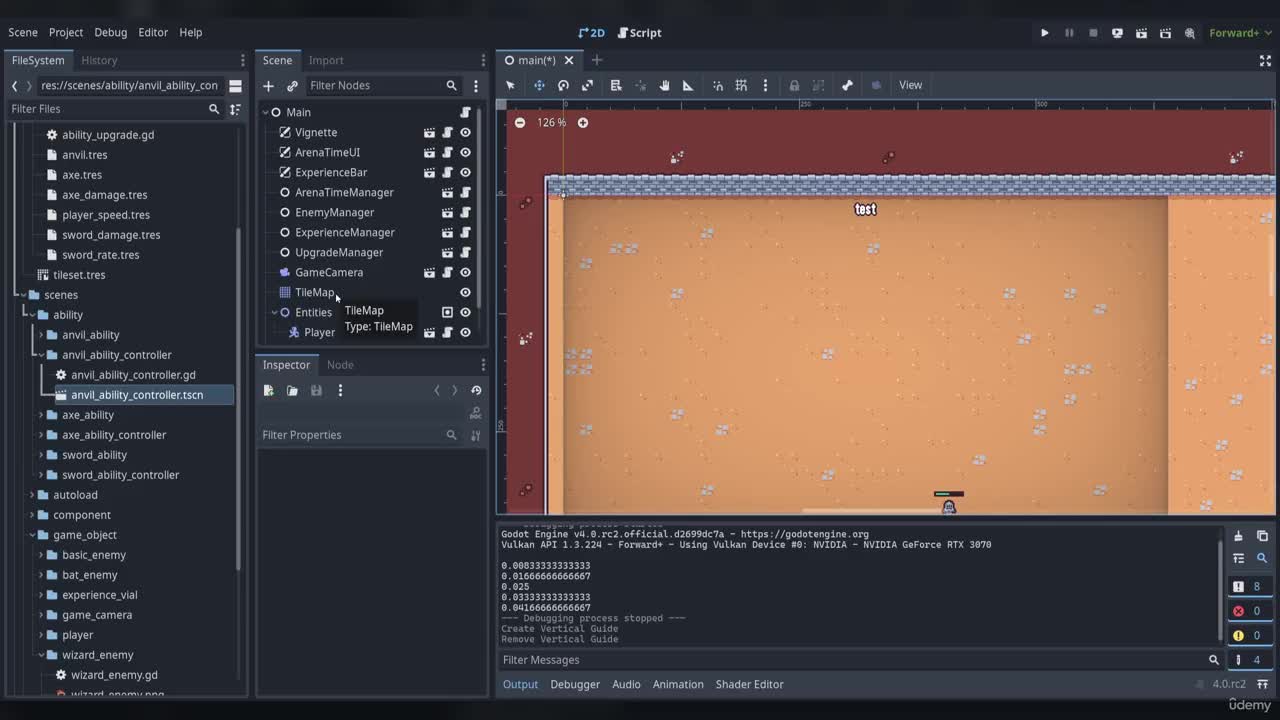Screen dimensions: 1280x720
Task: Select the Ruler Mode tool
Action: (688, 85)
